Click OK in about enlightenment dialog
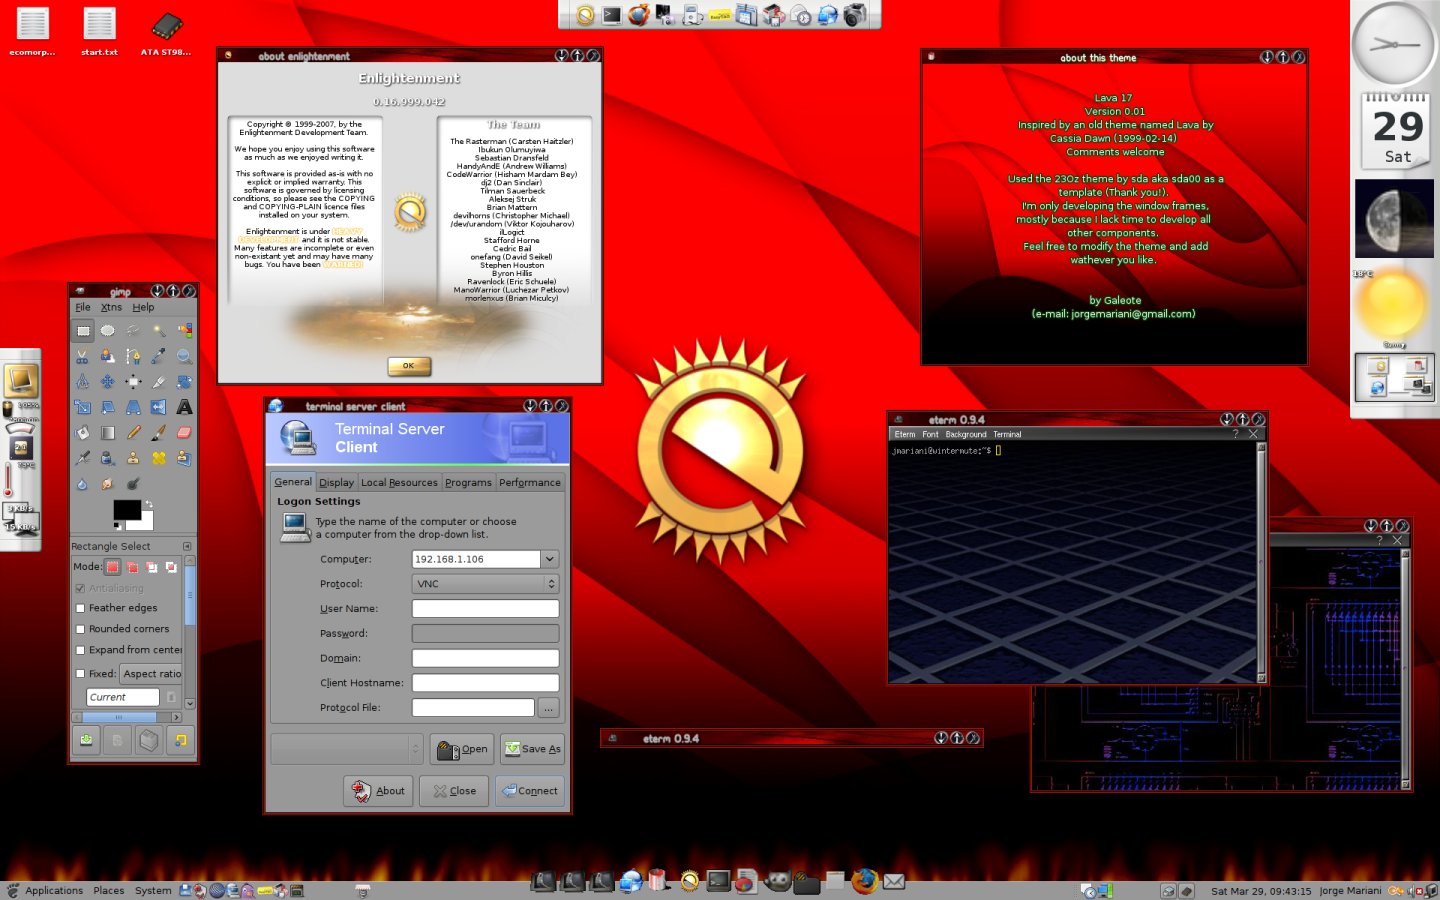 [x=409, y=366]
